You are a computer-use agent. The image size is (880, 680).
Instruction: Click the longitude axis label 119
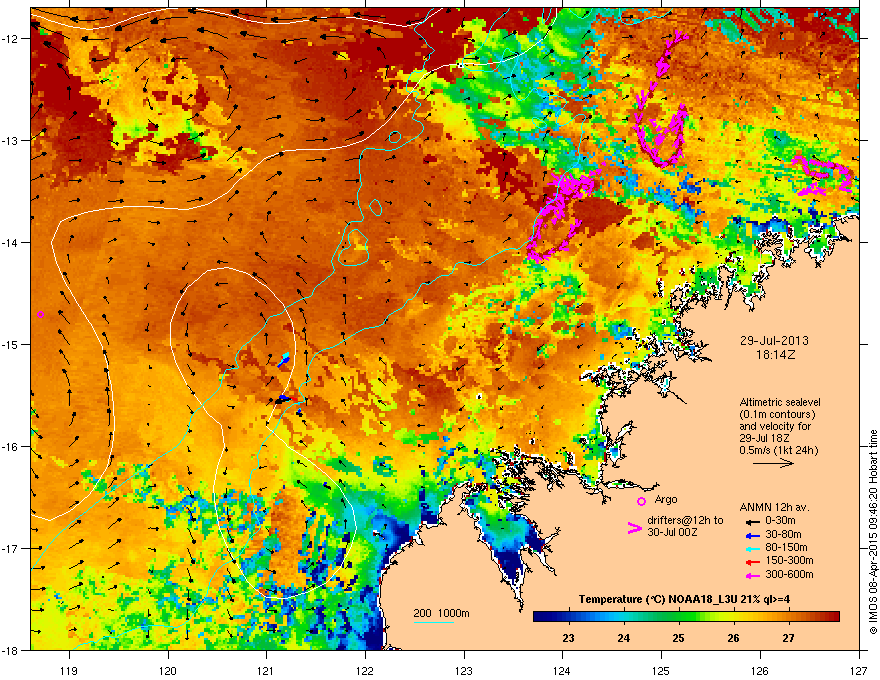click(70, 670)
